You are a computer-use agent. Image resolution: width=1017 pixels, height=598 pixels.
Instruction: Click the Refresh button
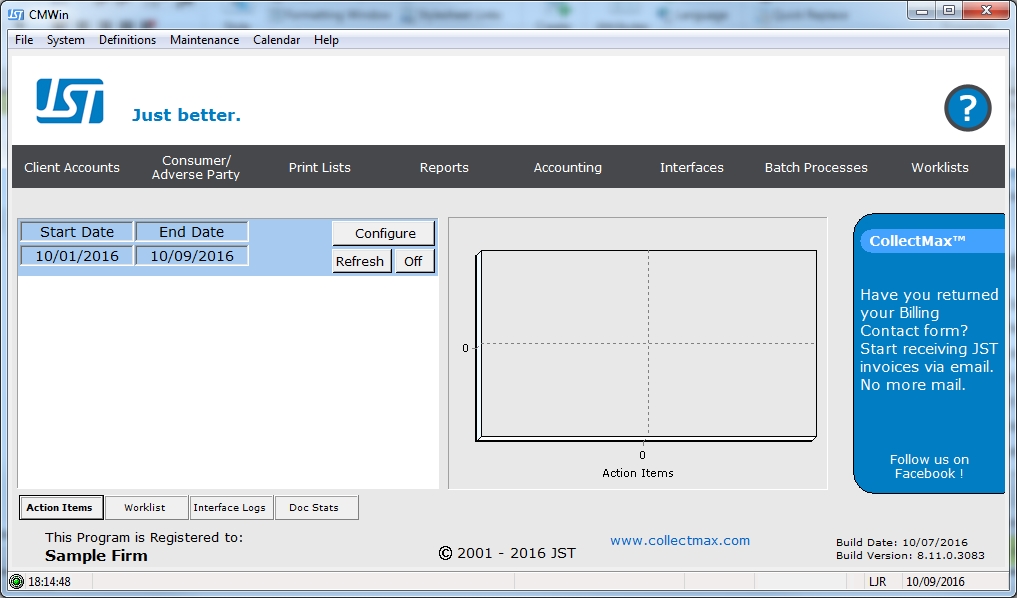(x=360, y=261)
